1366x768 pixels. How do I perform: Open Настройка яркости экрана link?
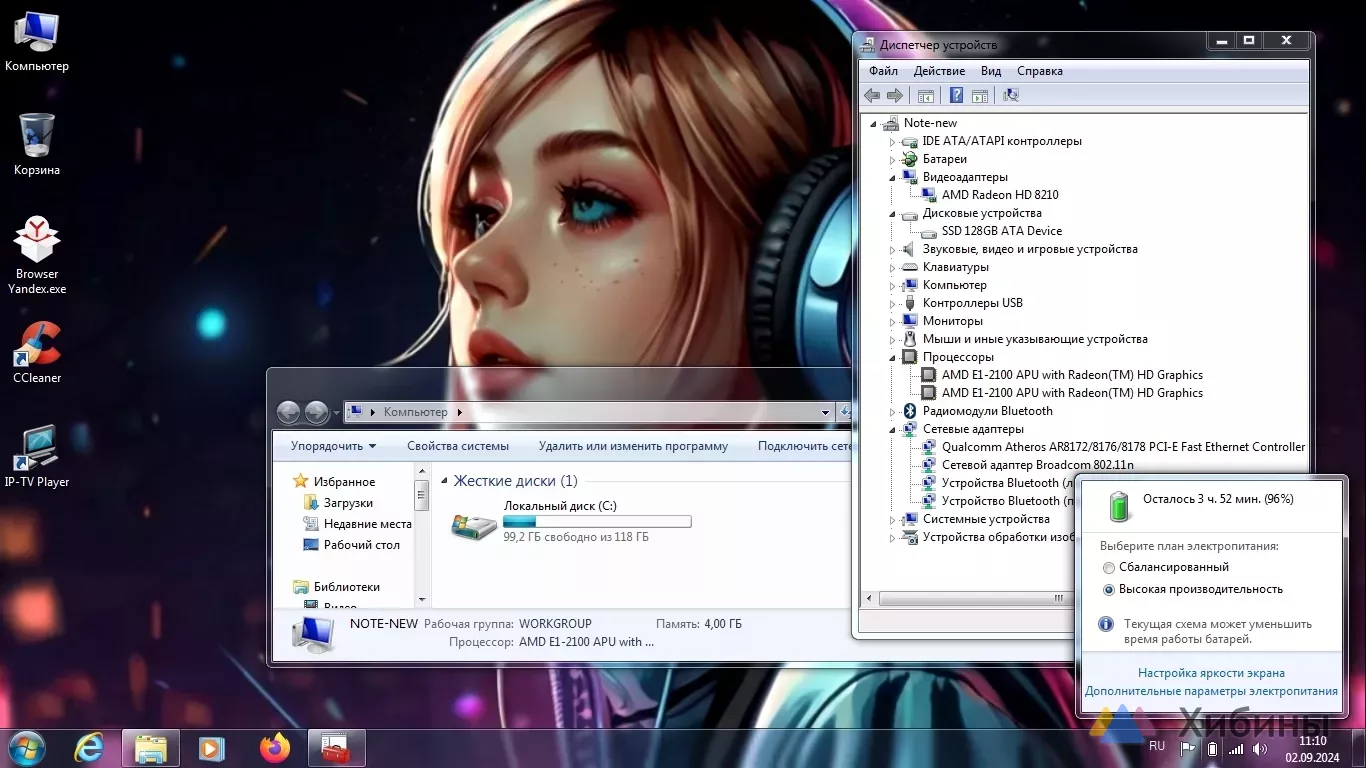(x=1211, y=673)
